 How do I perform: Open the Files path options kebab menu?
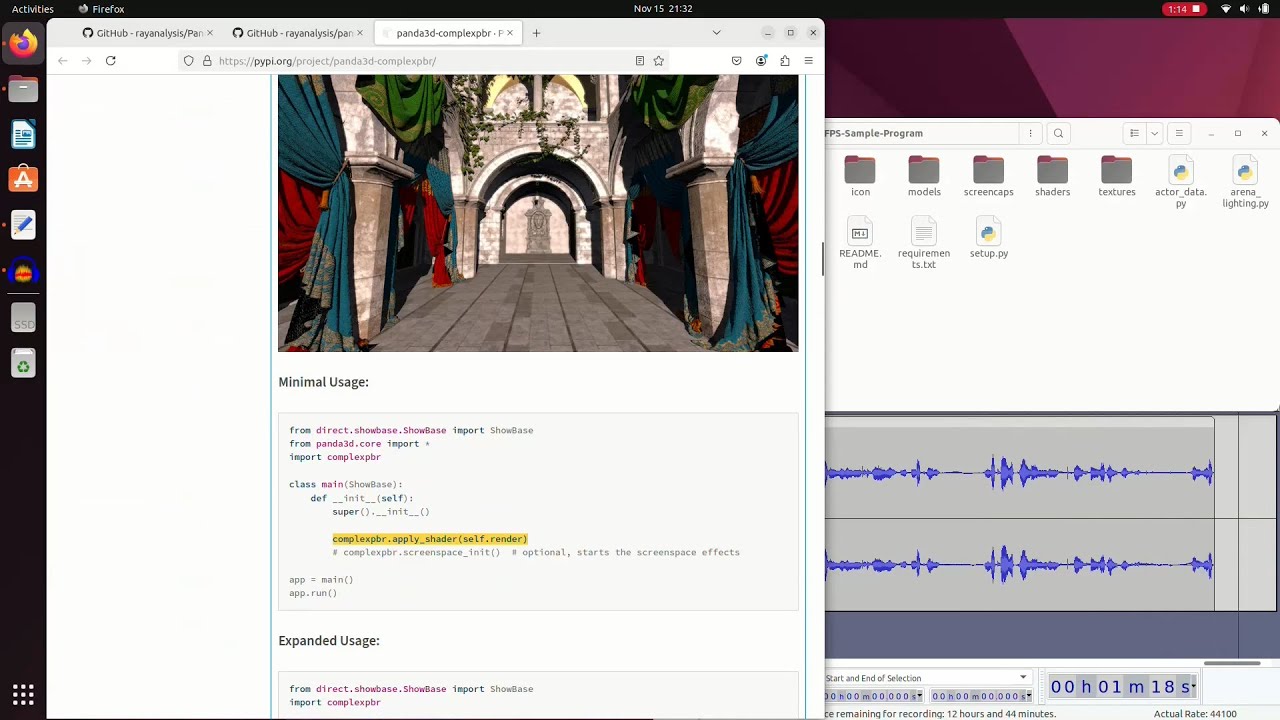tap(1031, 133)
